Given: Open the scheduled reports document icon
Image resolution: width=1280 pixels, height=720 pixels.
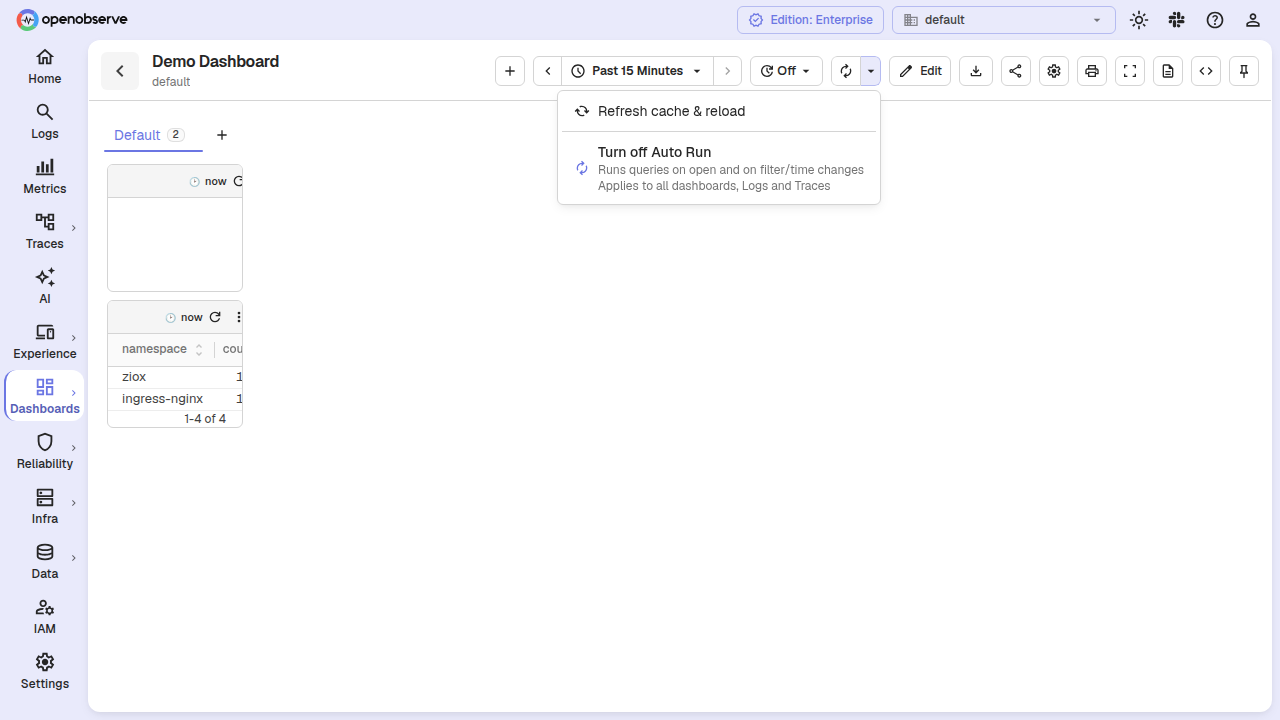Looking at the screenshot, I should coord(1167,71).
